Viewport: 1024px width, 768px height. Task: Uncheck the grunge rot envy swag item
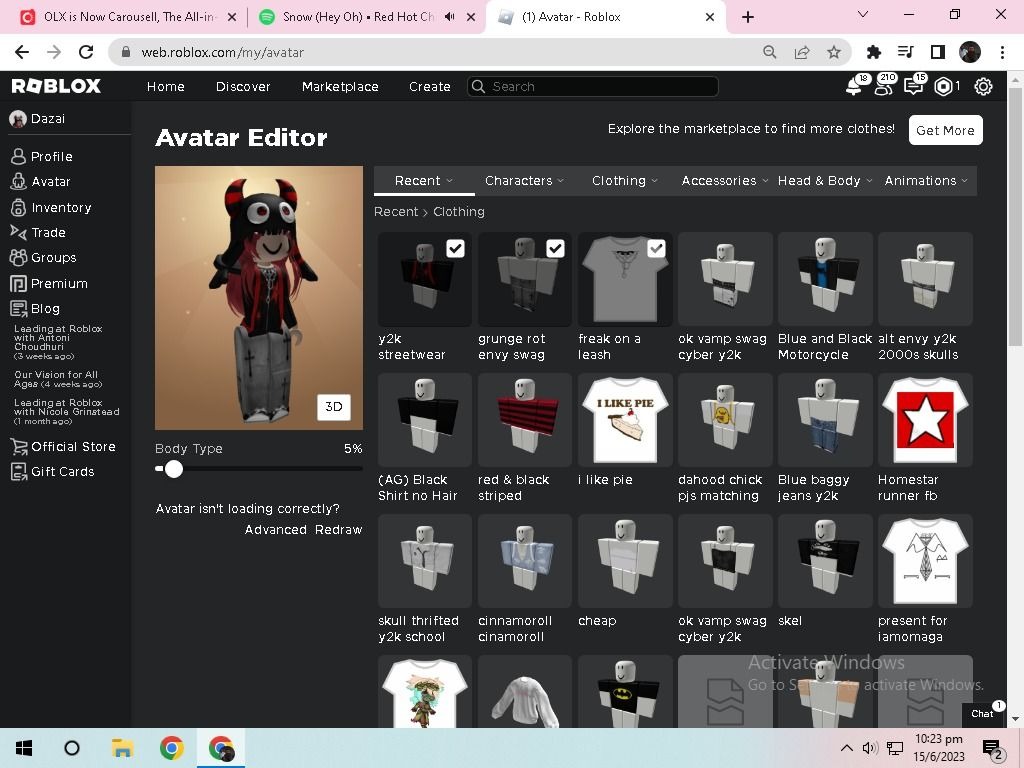coord(556,248)
